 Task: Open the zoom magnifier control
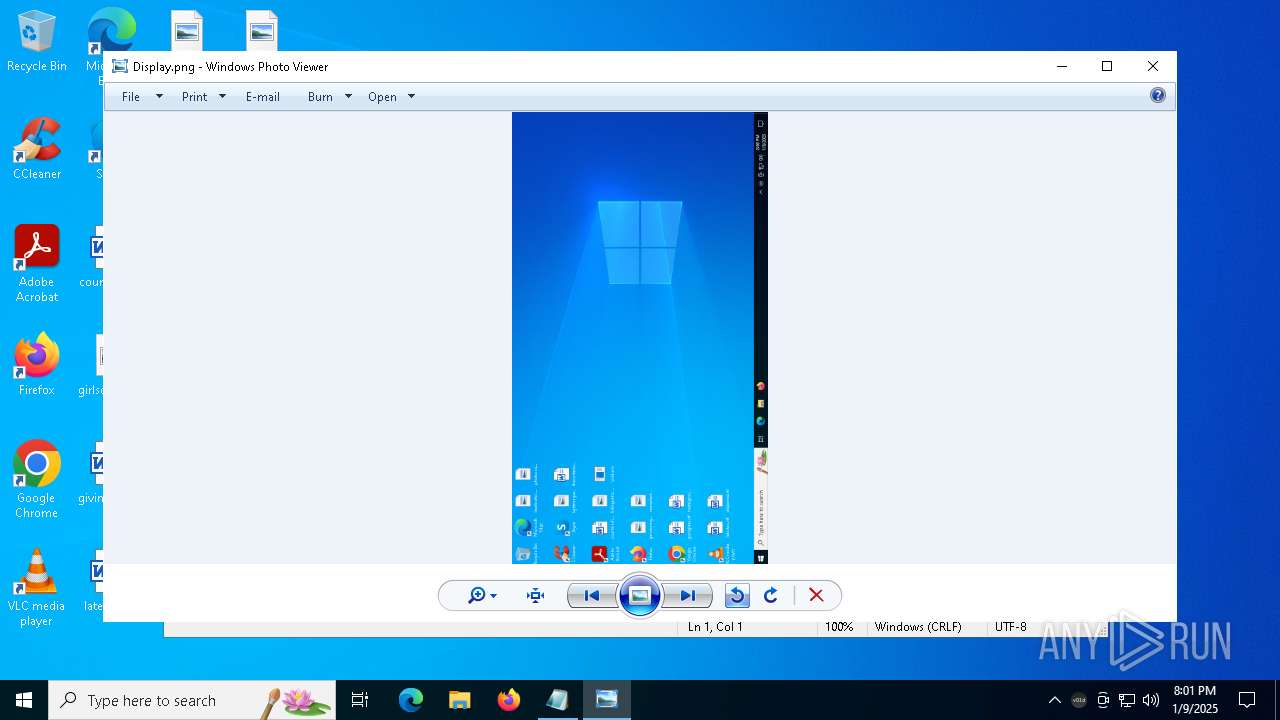coord(482,596)
